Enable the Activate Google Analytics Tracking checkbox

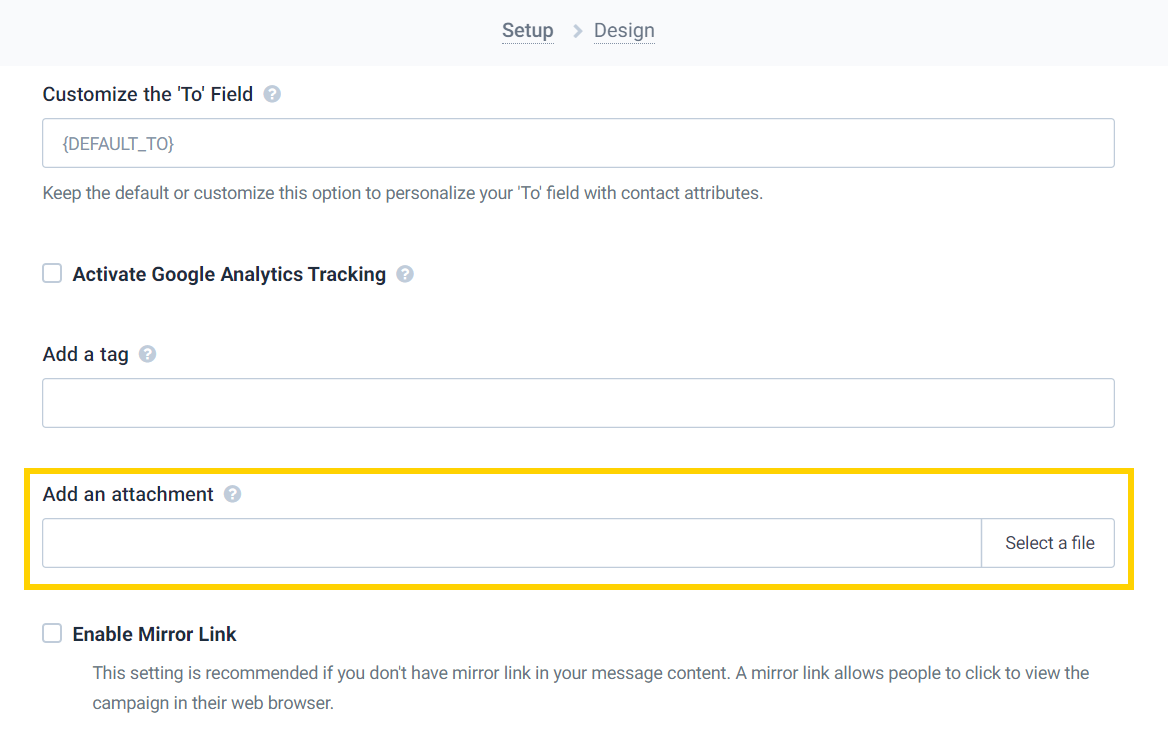tap(52, 274)
